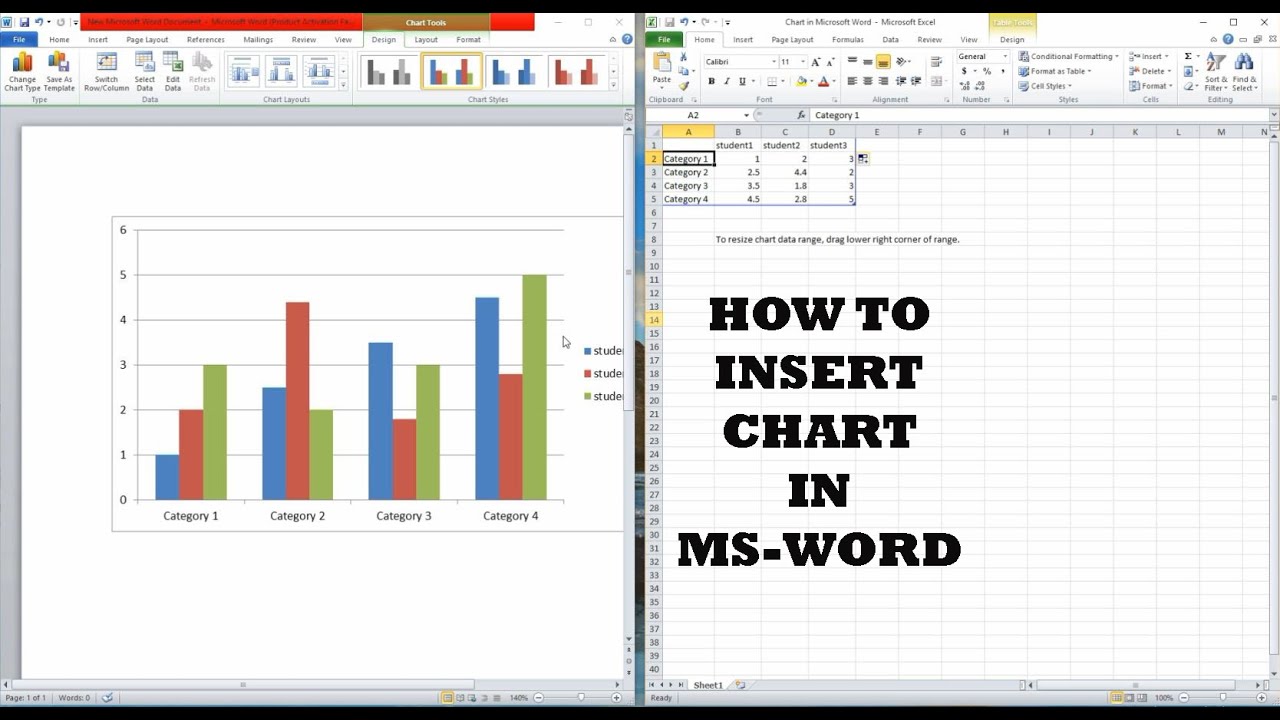1280x720 pixels.
Task: Click Switch Row/Column in Word ribbon
Action: click(x=106, y=71)
